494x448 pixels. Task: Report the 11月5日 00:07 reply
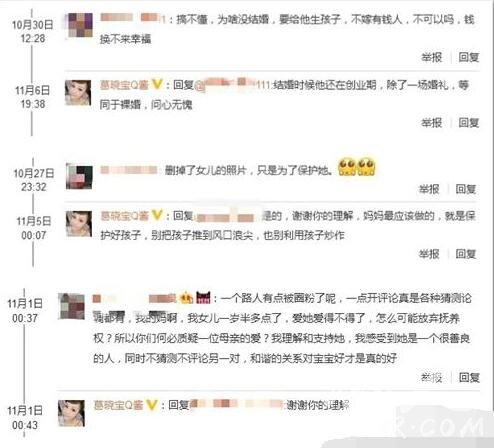pos(429,254)
